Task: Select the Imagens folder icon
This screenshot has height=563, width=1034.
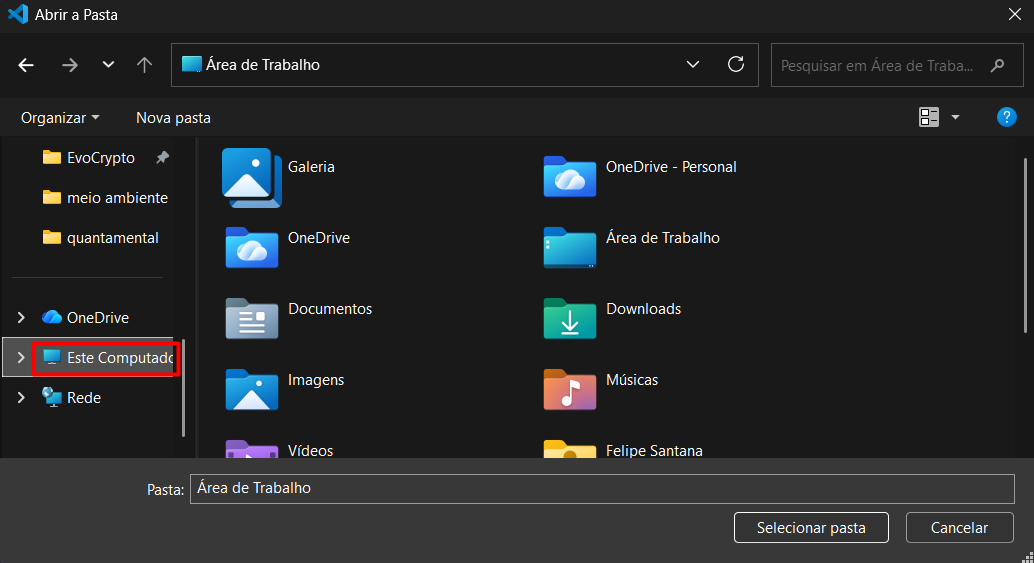Action: (x=251, y=389)
